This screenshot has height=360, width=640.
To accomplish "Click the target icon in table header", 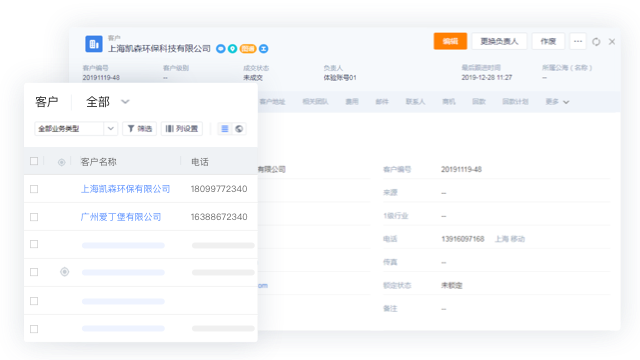I will 61,162.
